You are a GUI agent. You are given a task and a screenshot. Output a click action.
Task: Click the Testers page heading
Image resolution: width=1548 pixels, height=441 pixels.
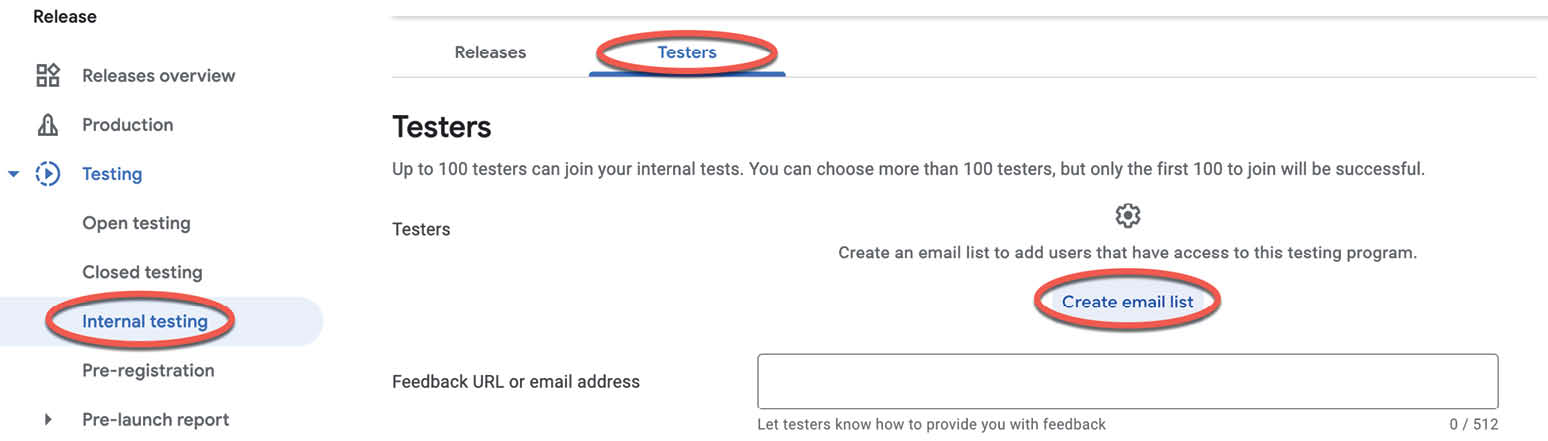coord(441,127)
